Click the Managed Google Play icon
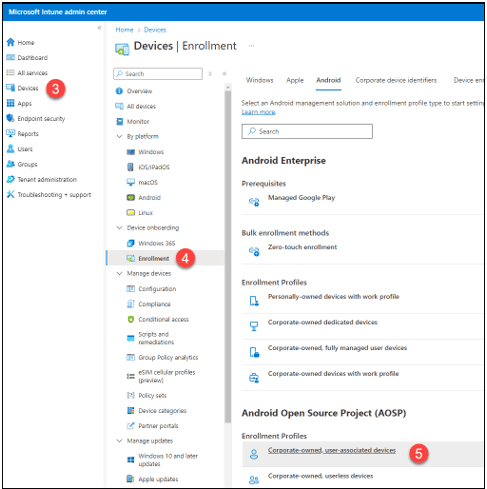 point(254,202)
